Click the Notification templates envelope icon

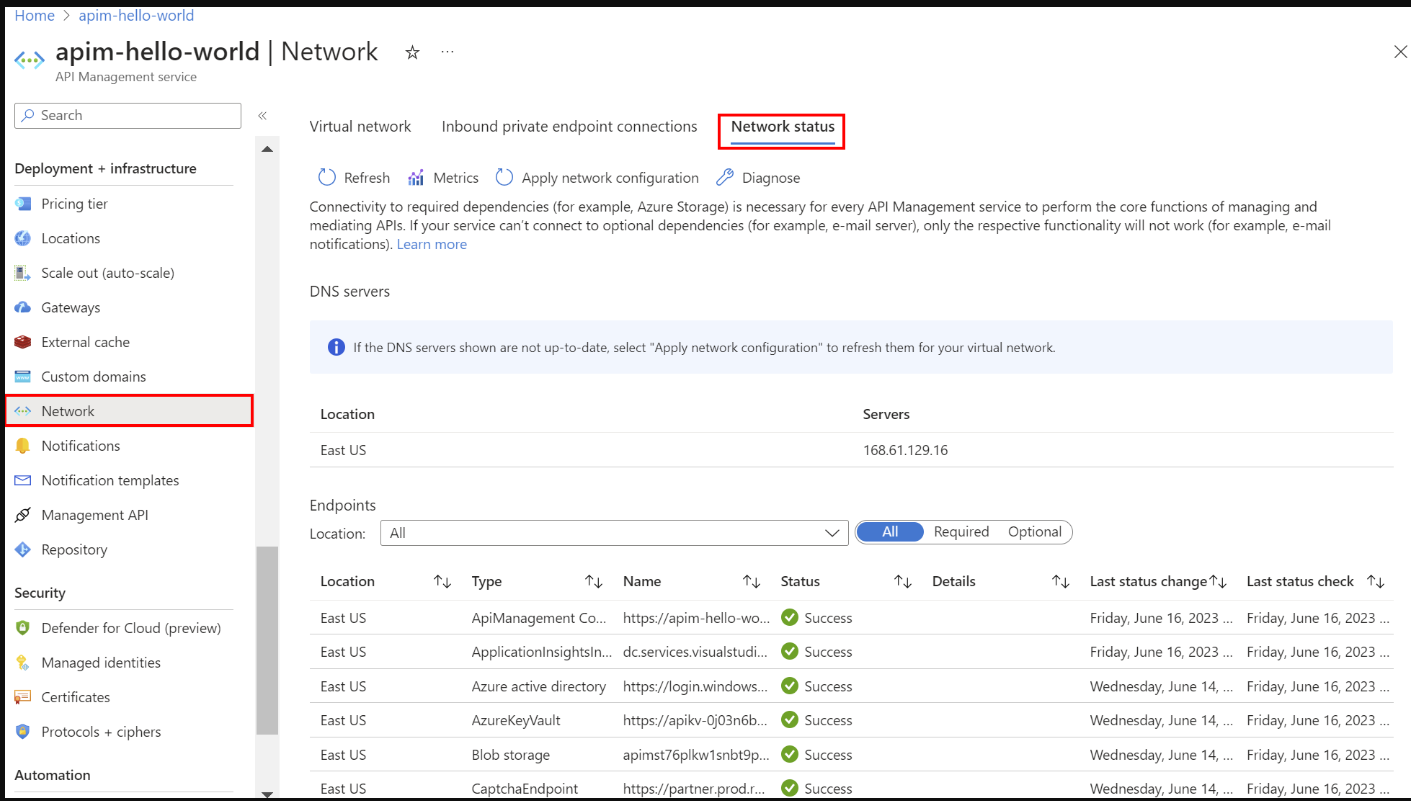pos(23,481)
